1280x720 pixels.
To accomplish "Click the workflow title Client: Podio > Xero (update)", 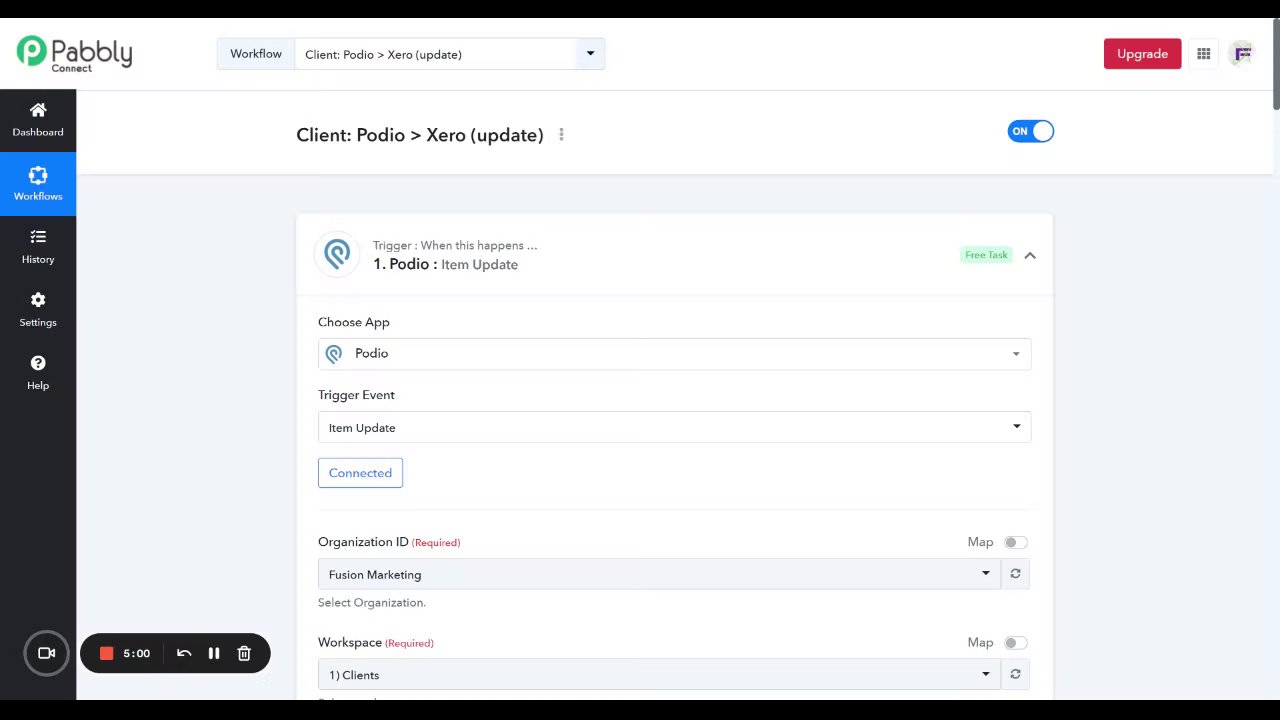I will (420, 135).
